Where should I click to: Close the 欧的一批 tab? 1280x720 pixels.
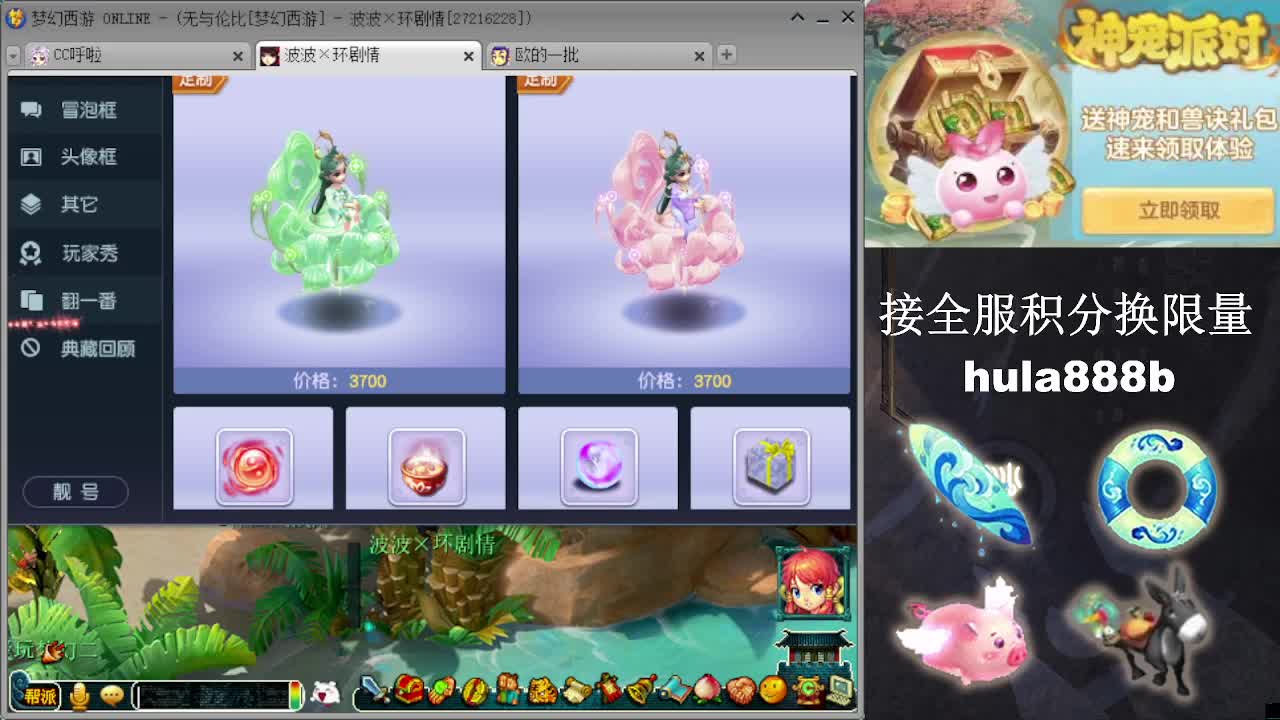[x=700, y=56]
